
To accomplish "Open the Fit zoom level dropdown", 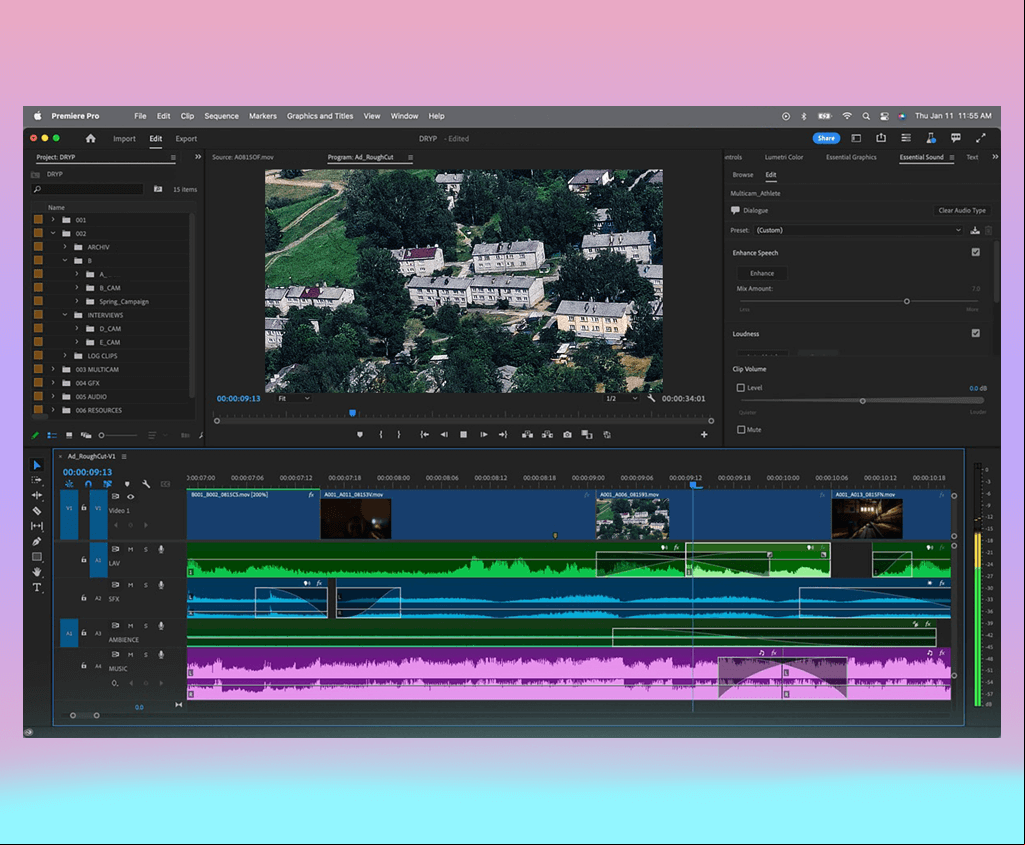I will click(x=294, y=398).
